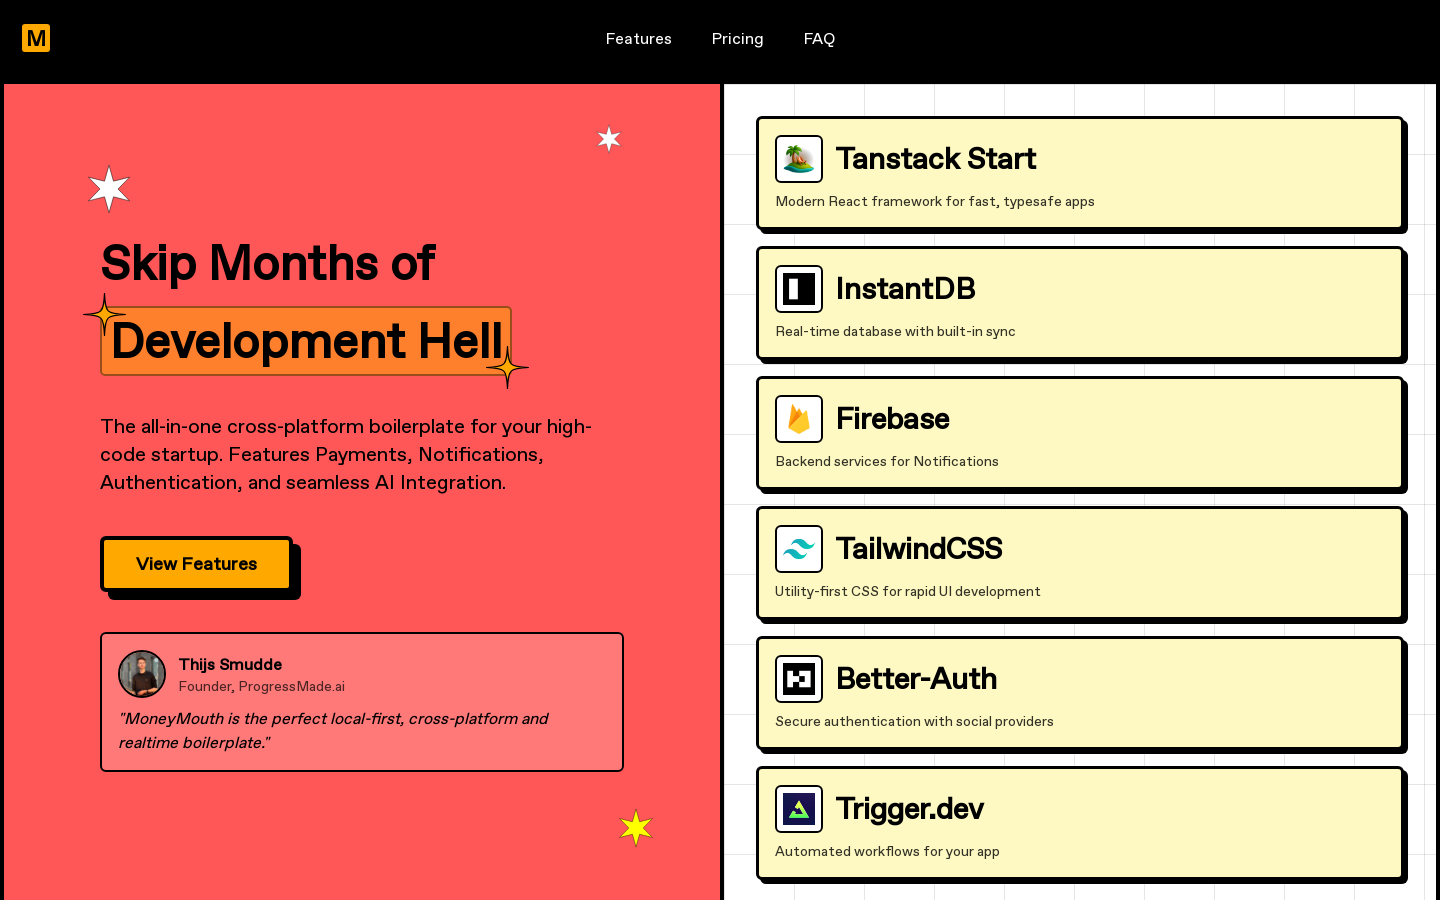Open the Features nav item

[638, 39]
